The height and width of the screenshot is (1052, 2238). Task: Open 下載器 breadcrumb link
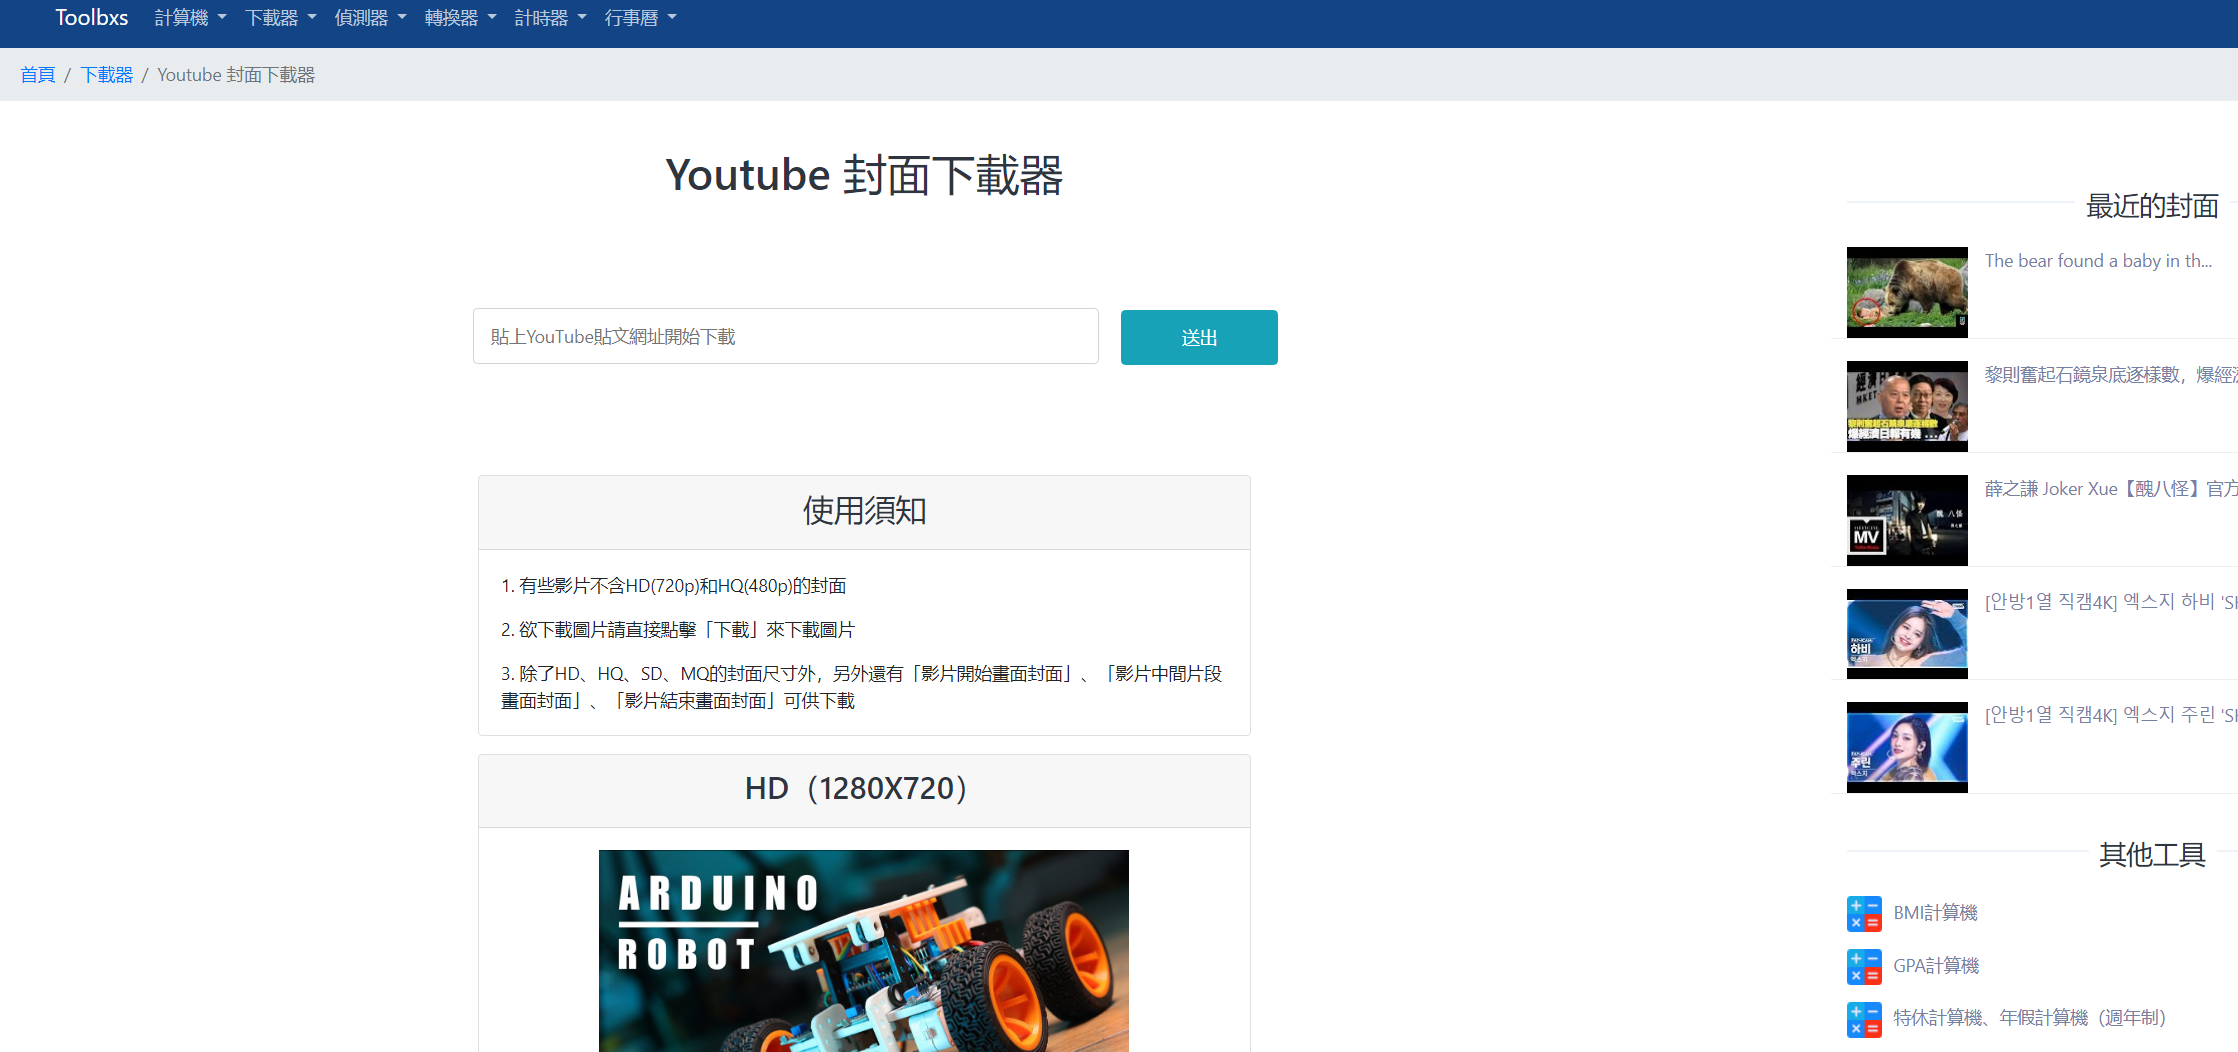tap(106, 74)
